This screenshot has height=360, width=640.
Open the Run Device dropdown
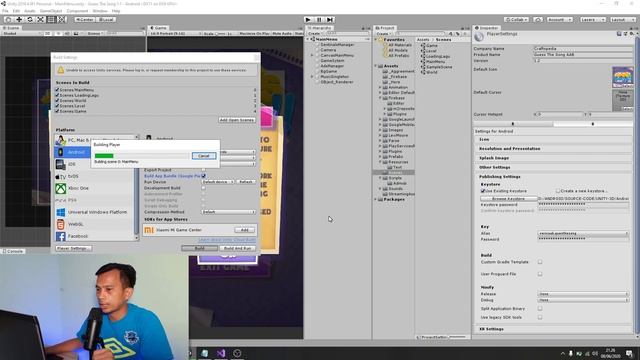pos(218,182)
